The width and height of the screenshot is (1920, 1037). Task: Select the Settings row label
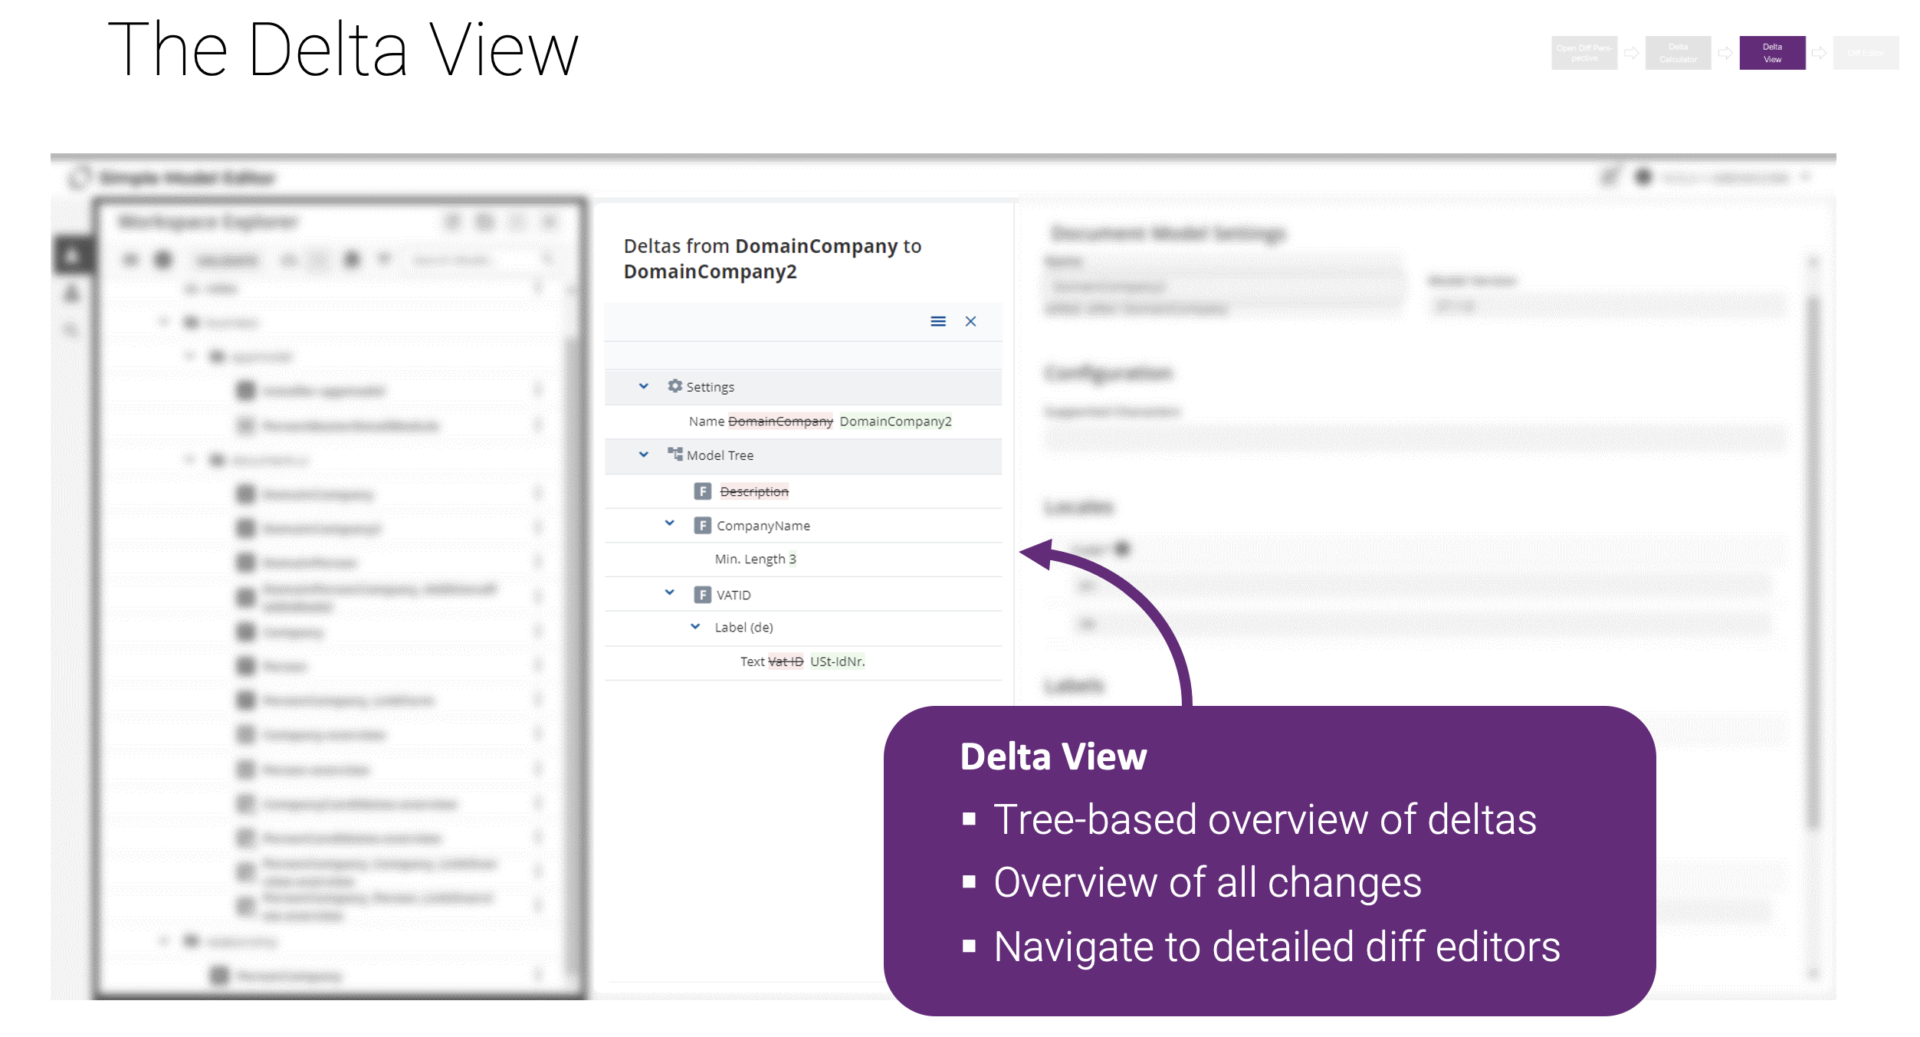tap(710, 387)
